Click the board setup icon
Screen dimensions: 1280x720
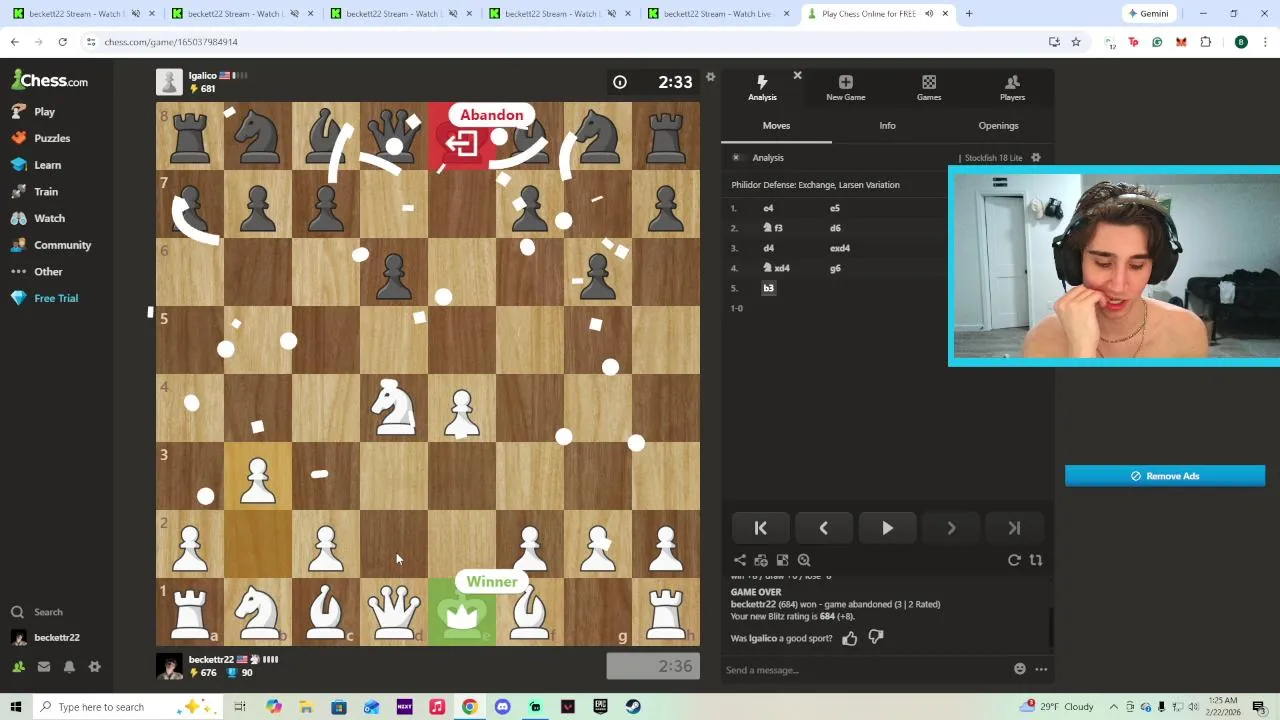pos(782,561)
